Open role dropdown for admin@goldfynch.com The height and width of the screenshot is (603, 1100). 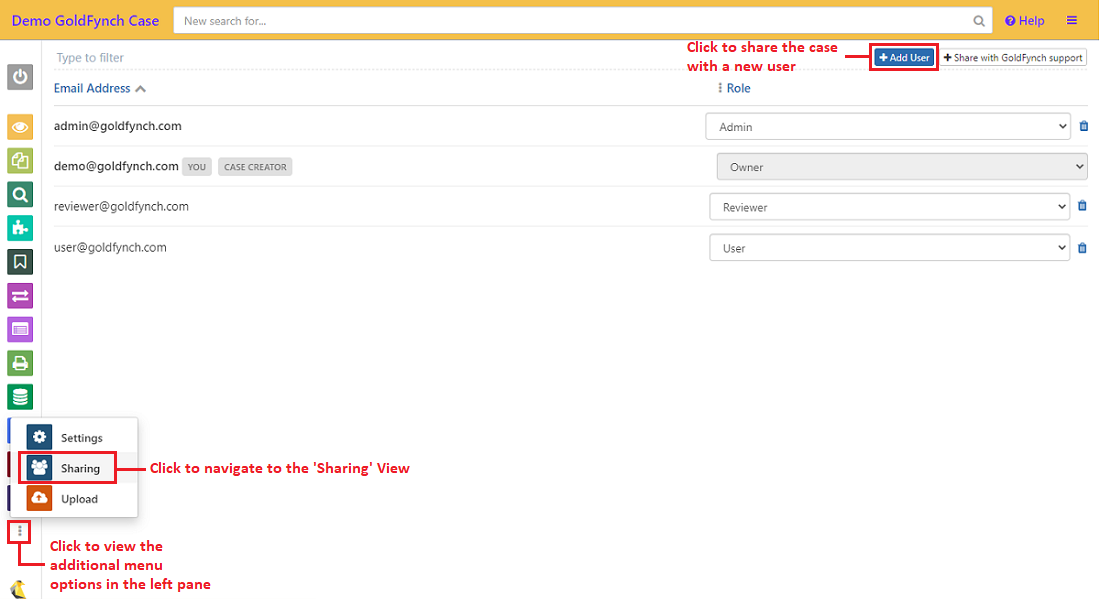(887, 127)
